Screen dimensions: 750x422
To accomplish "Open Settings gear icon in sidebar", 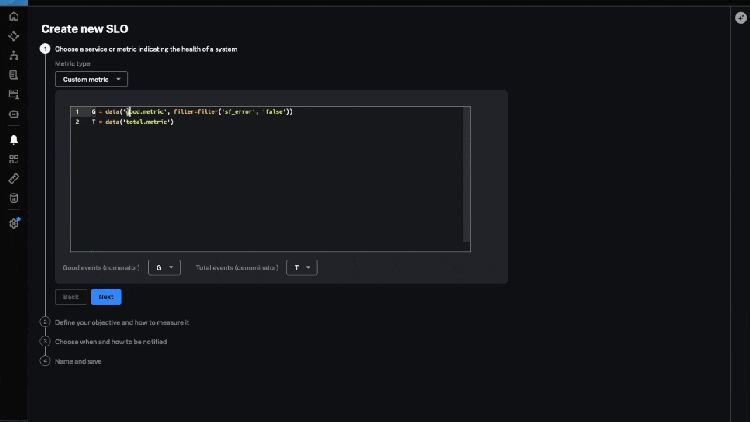I will coord(14,223).
